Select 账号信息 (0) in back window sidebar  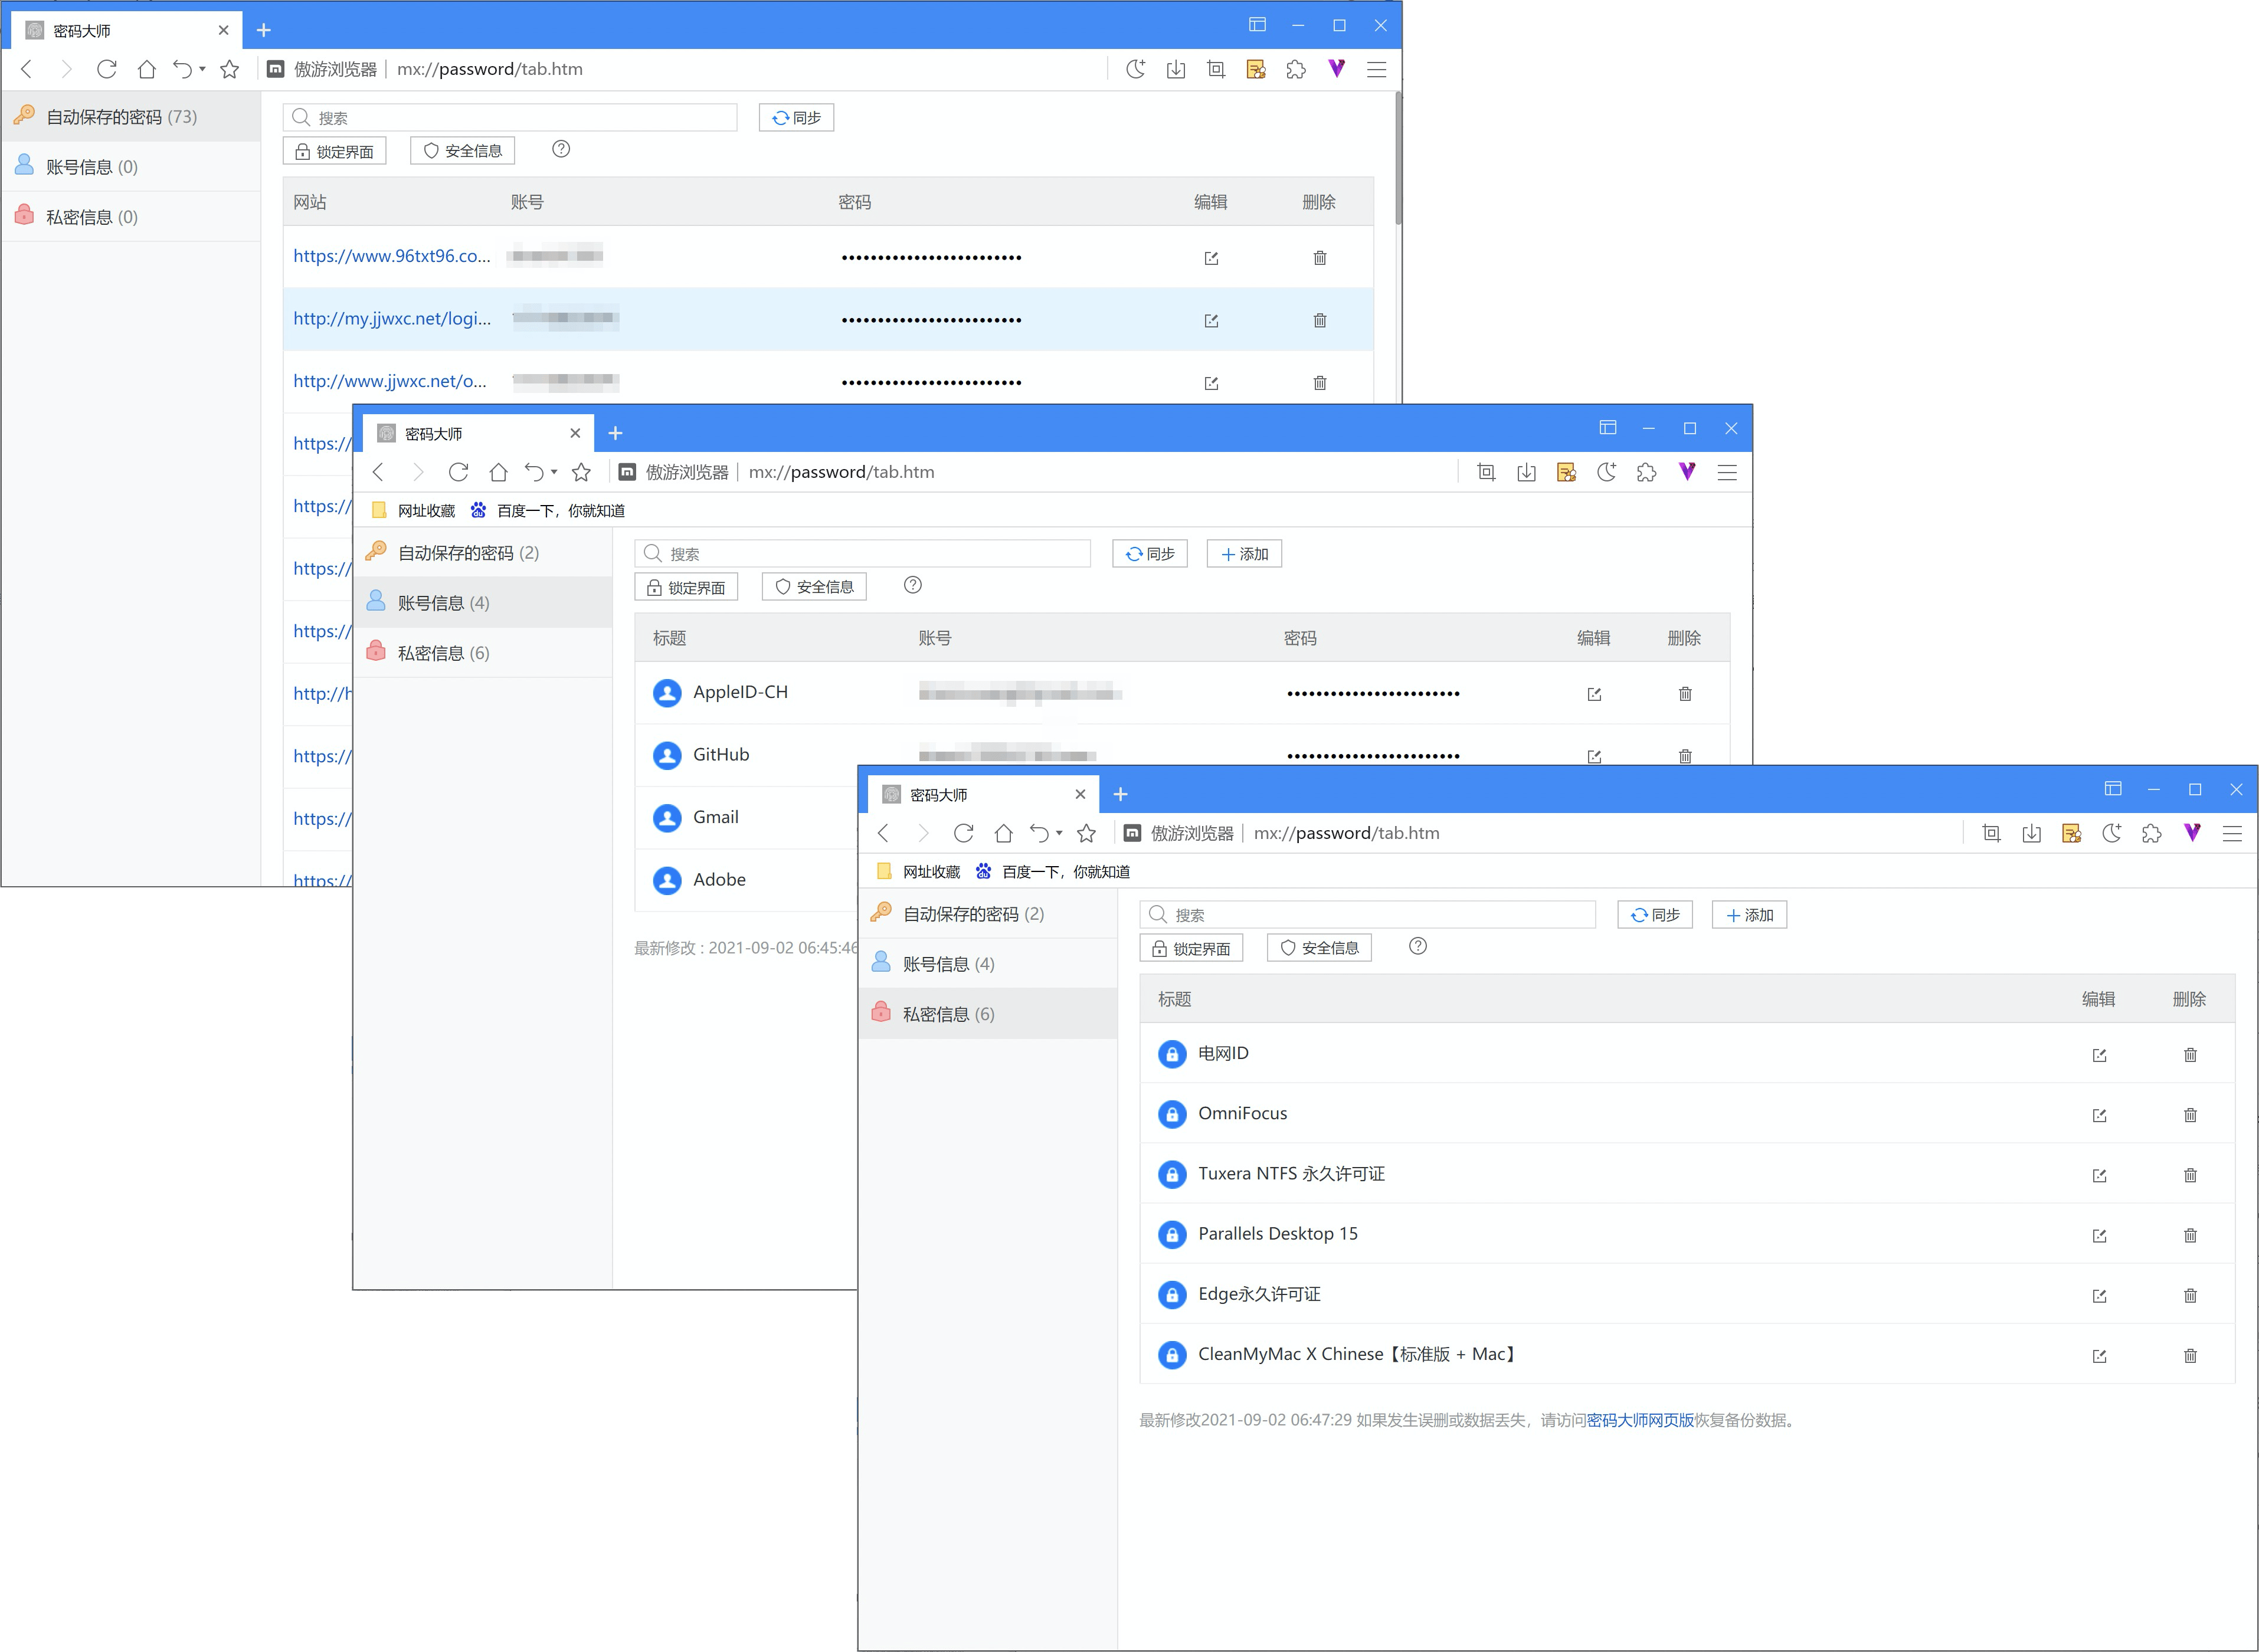pyautogui.click(x=131, y=167)
